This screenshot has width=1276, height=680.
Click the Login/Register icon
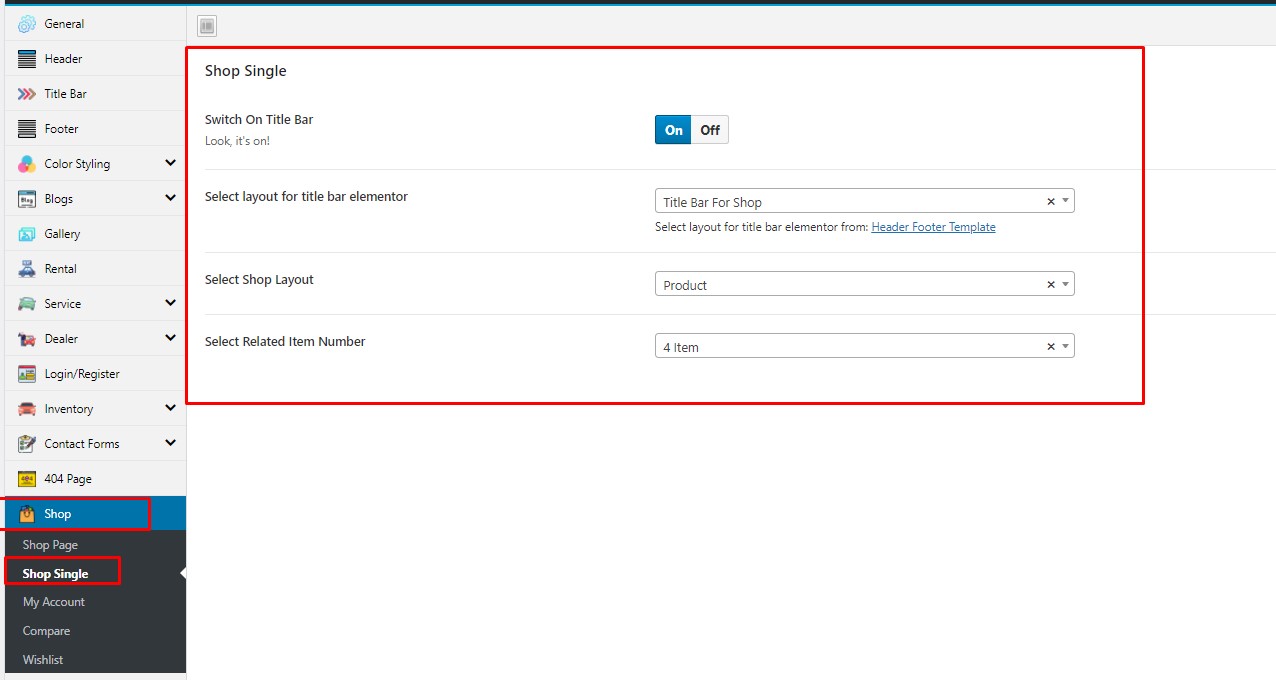[27, 374]
